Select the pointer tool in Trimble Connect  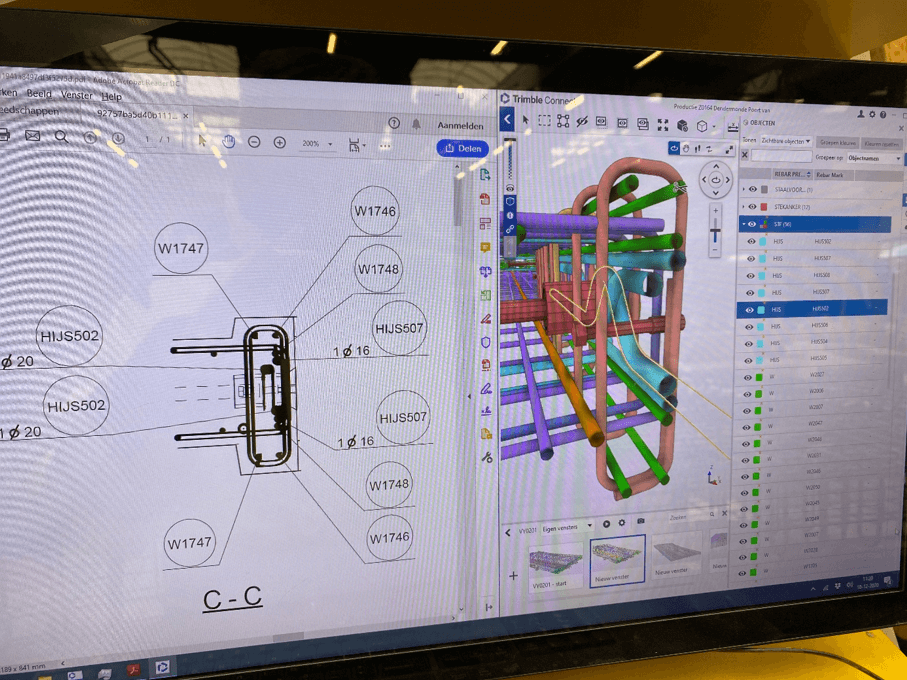(525, 120)
